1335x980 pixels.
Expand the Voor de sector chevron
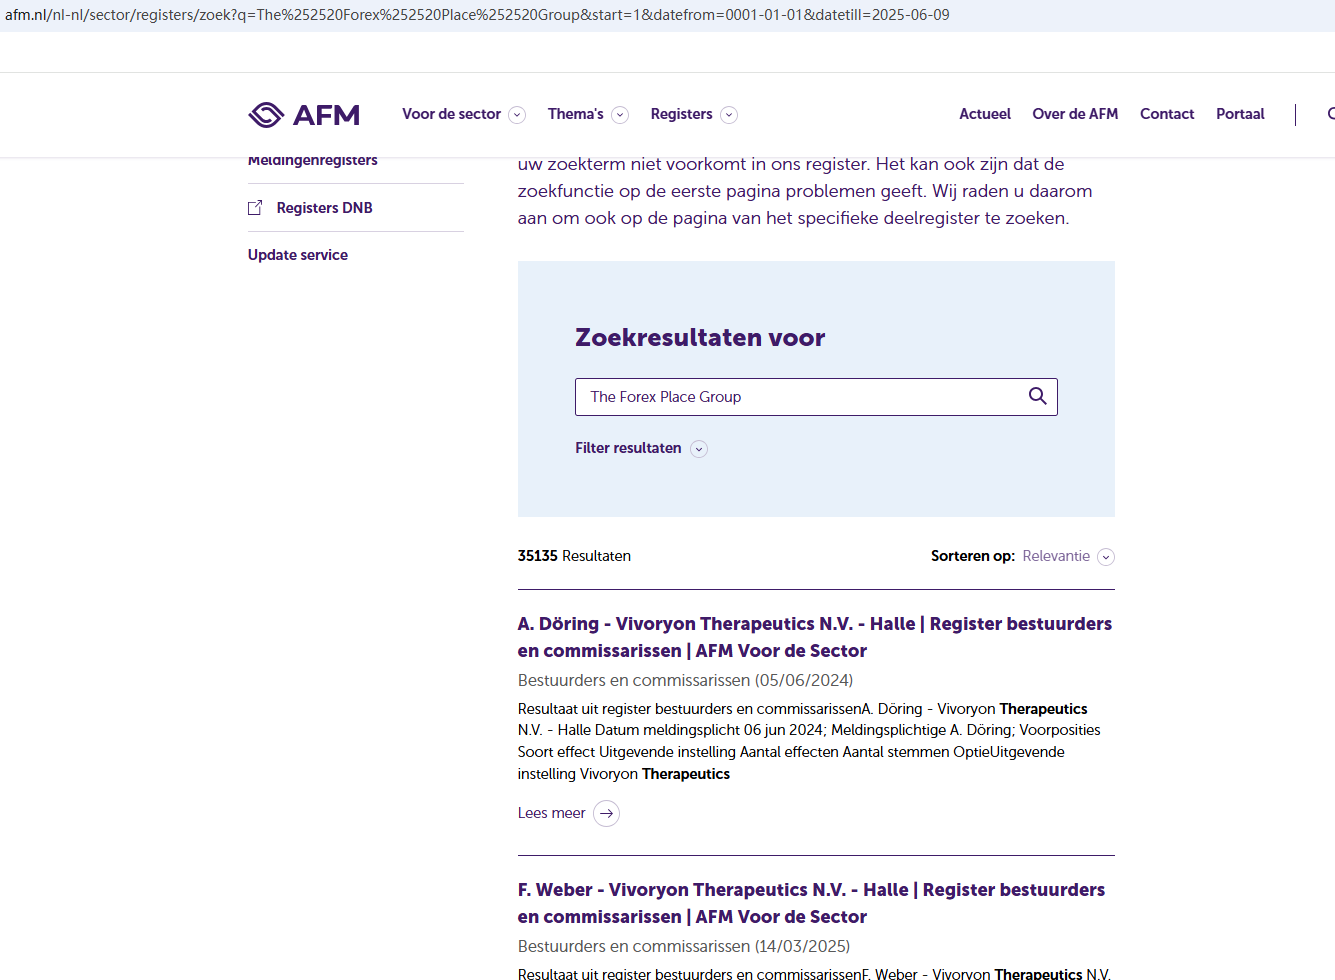517,115
